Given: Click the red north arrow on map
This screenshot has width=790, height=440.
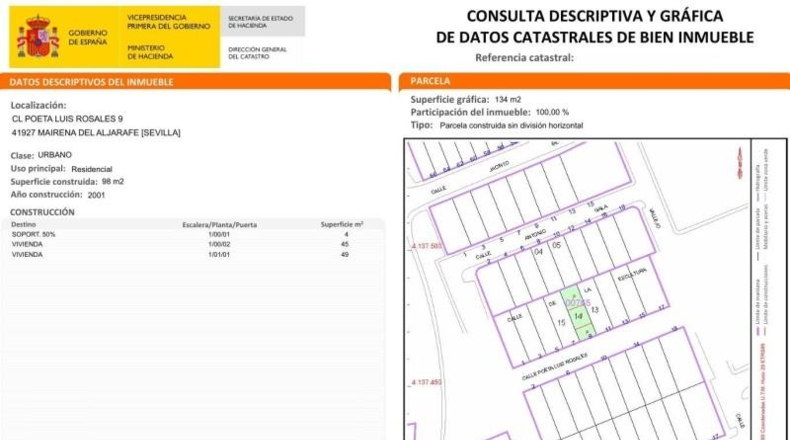Looking at the screenshot, I should [x=740, y=163].
